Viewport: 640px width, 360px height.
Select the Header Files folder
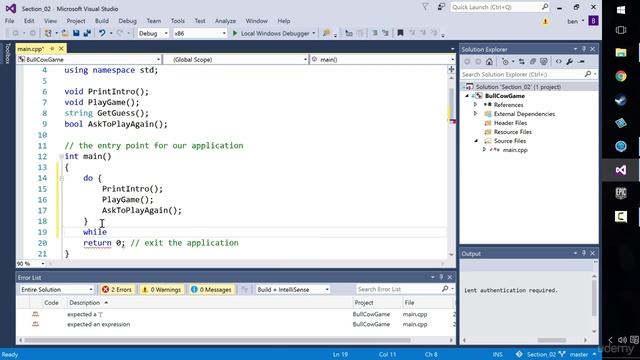point(510,122)
